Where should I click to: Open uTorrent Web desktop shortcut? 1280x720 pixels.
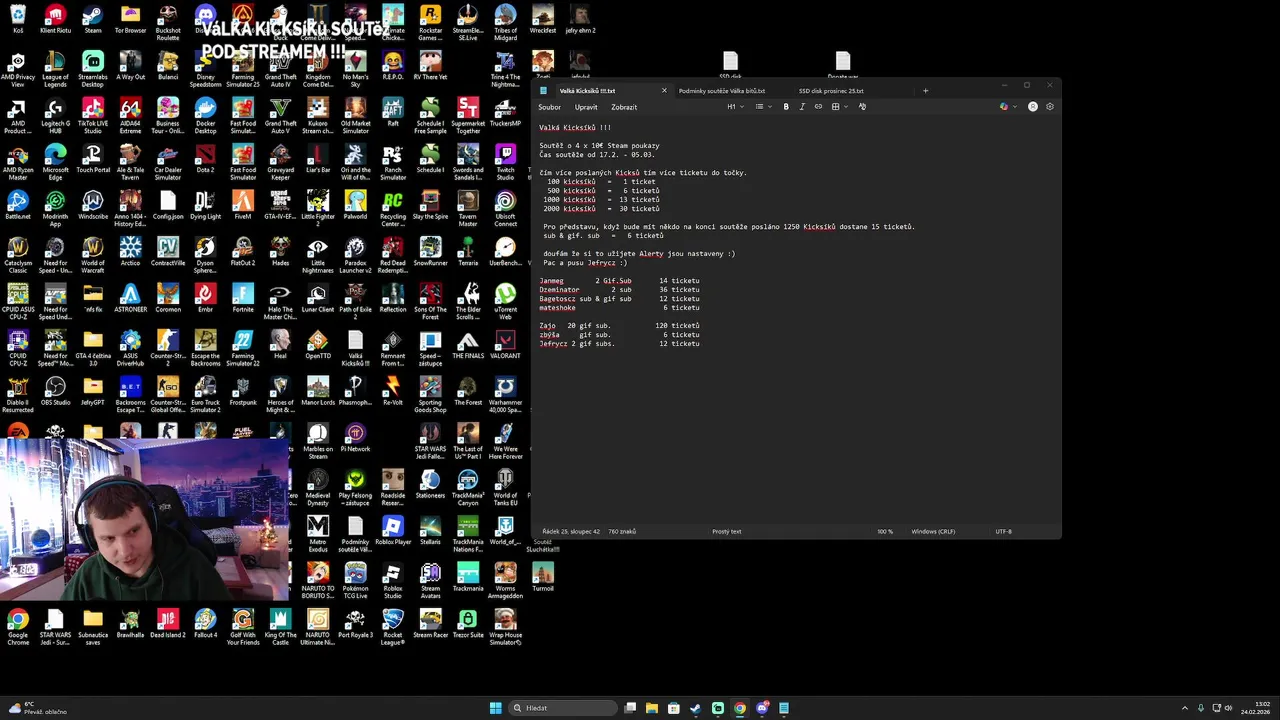[505, 302]
